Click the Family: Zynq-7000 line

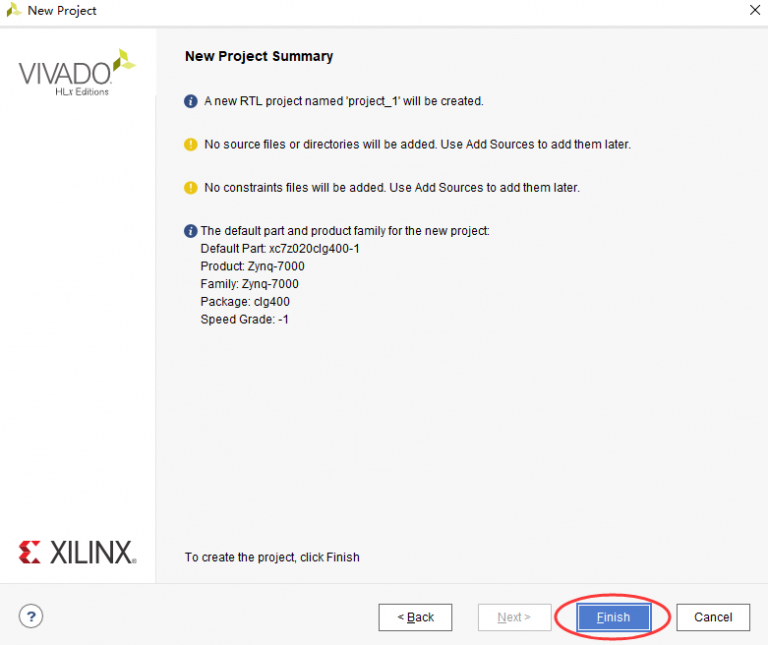tap(249, 284)
